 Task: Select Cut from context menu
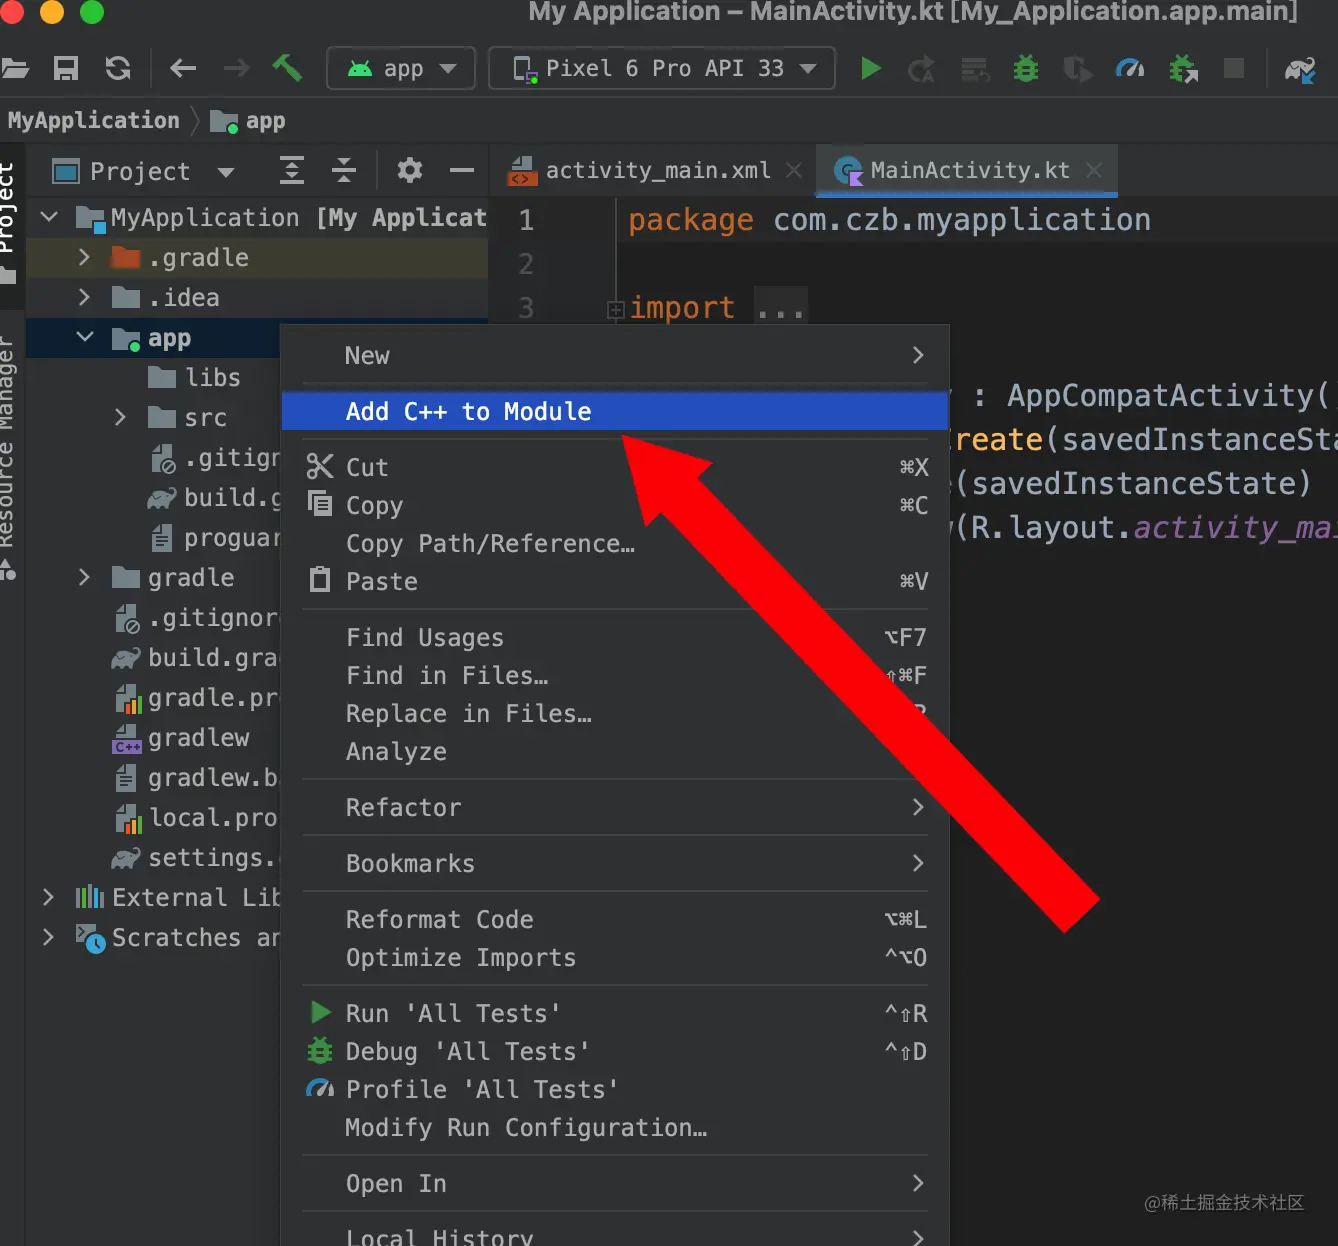pyautogui.click(x=615, y=467)
